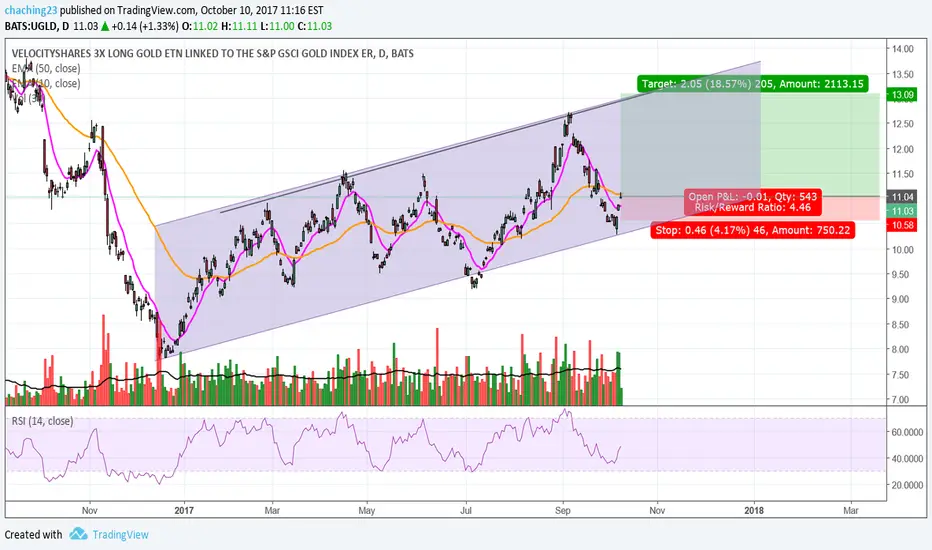
Task: Click the RSI (14, close) indicator label
Action: click(x=42, y=421)
